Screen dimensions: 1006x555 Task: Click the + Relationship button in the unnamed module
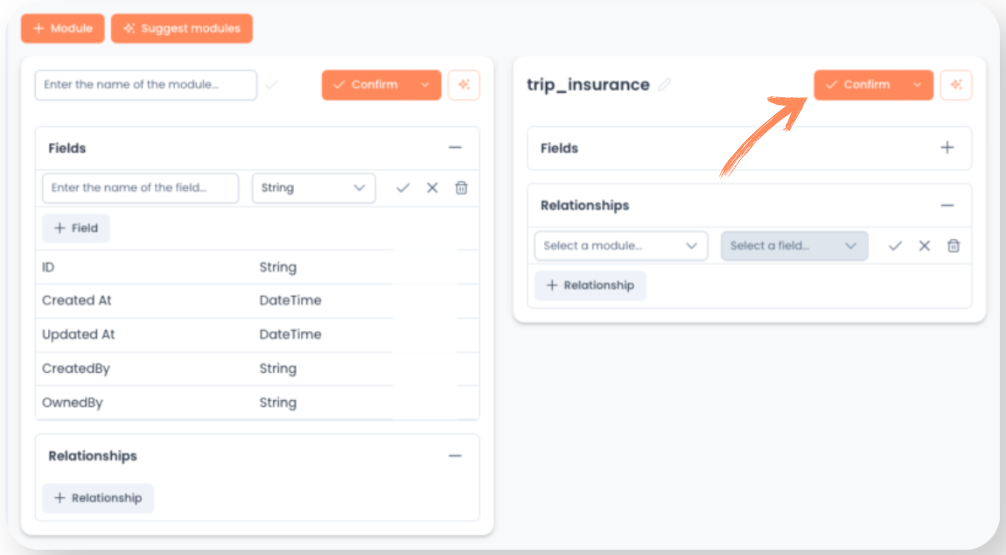[x=98, y=498]
